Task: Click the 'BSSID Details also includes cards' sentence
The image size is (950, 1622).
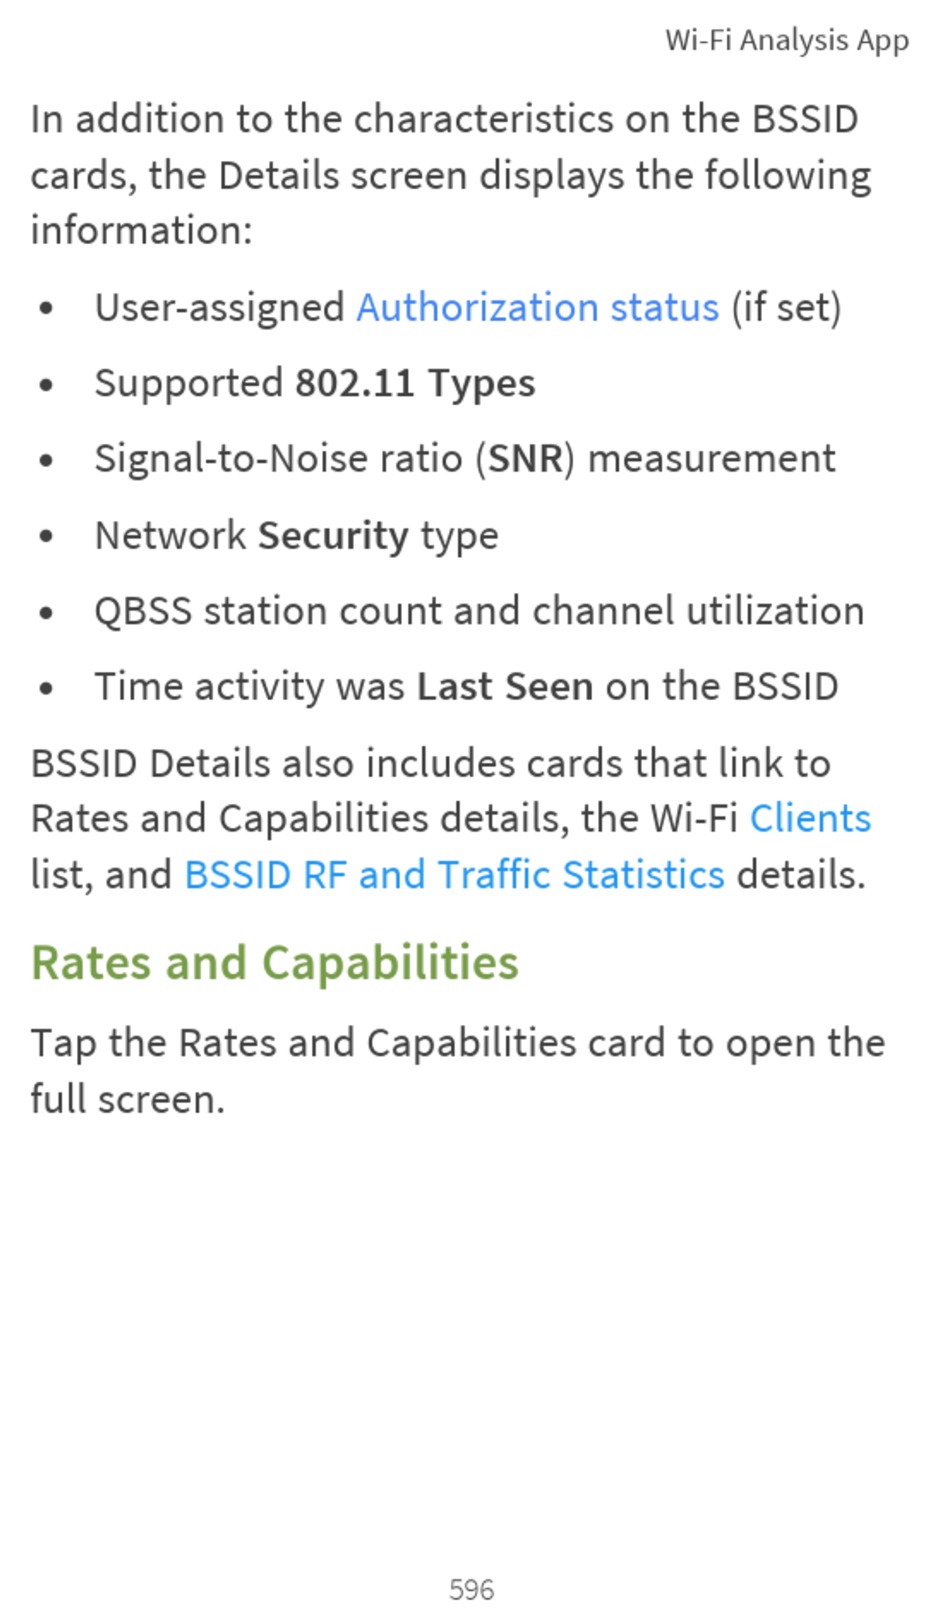Action: 451,819
